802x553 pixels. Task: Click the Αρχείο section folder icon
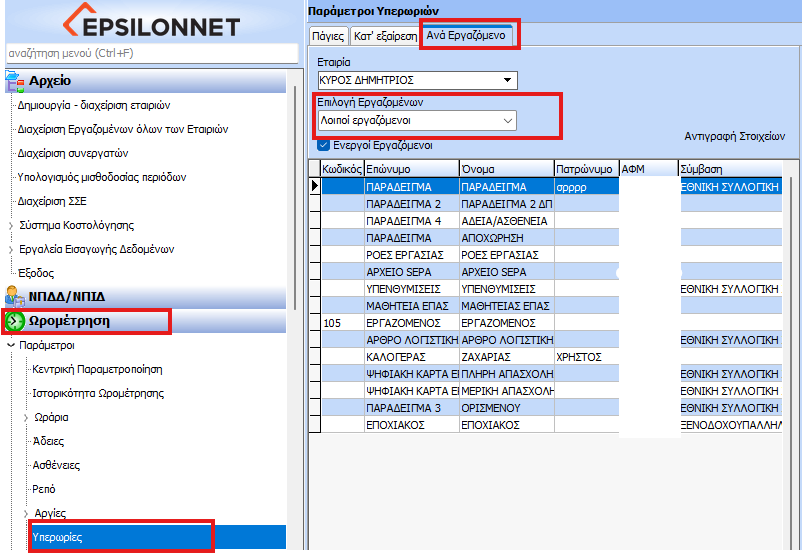[x=15, y=81]
